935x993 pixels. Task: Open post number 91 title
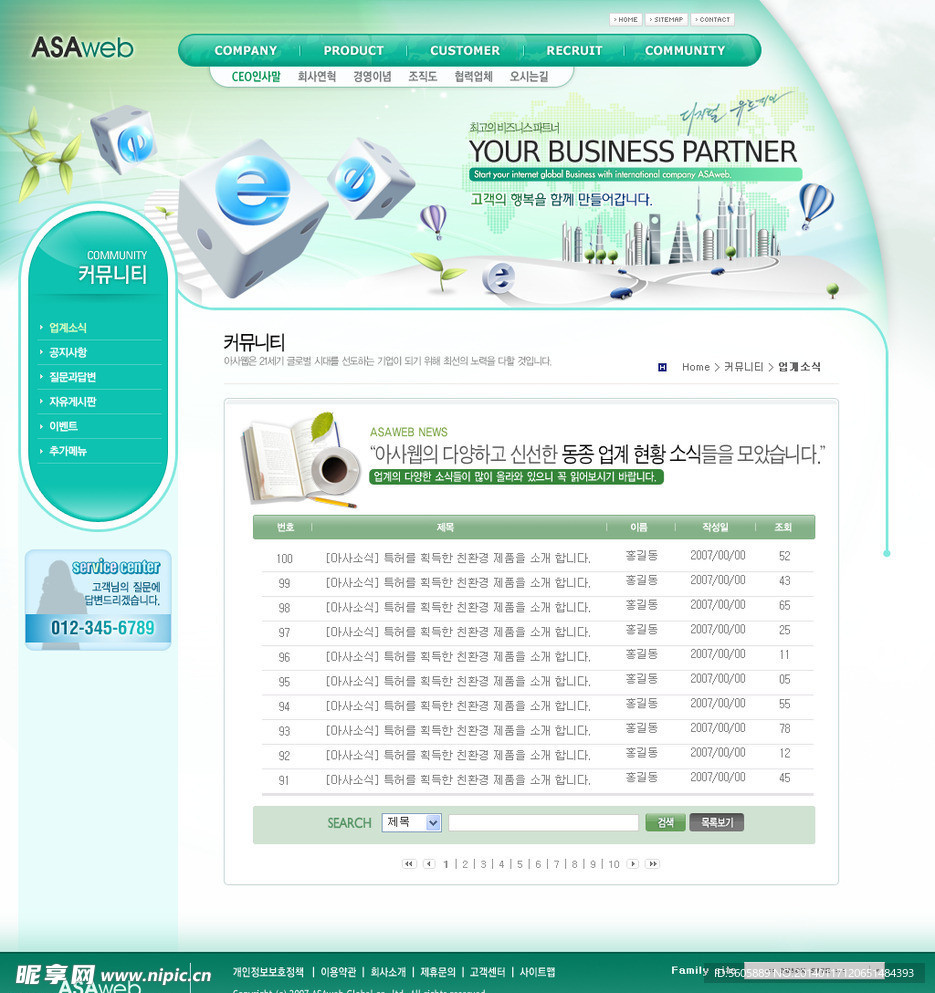(x=458, y=780)
